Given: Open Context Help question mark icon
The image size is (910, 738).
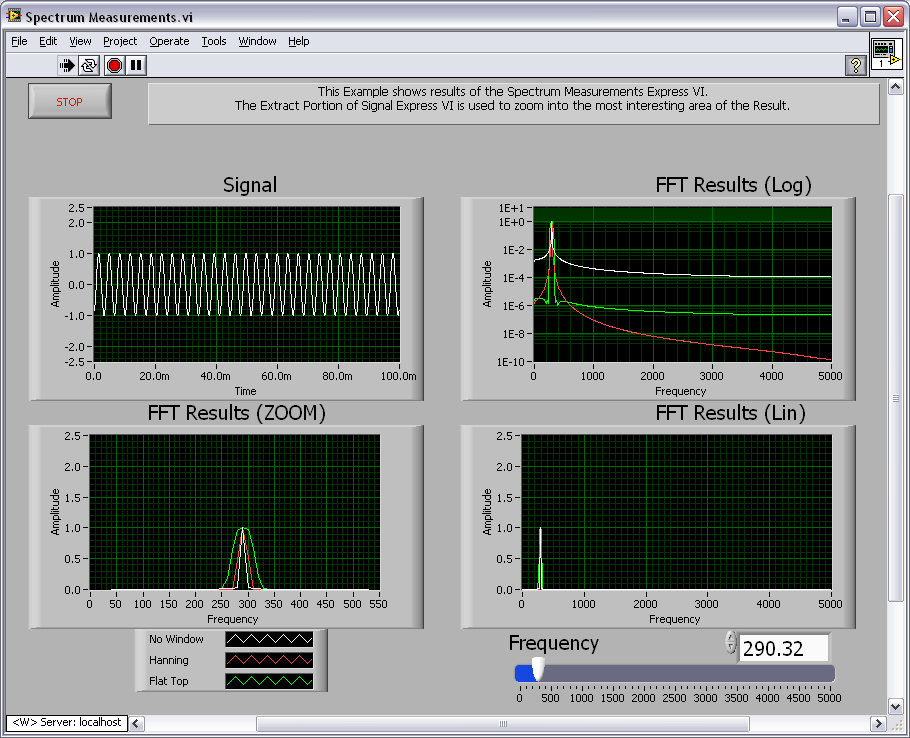Looking at the screenshot, I should pyautogui.click(x=855, y=65).
